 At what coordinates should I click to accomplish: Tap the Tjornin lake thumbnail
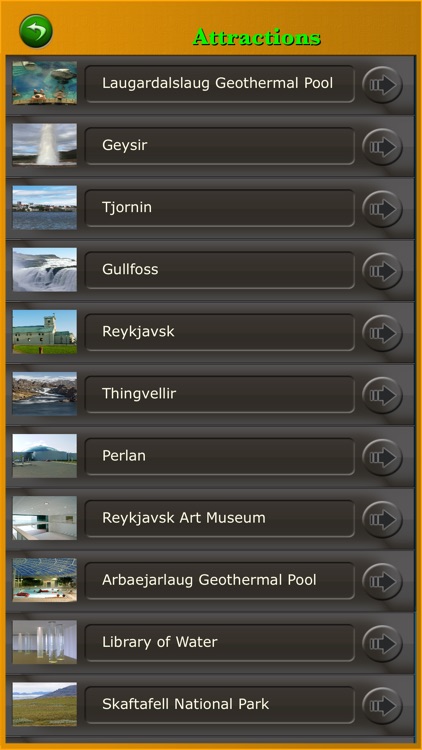coord(44,207)
